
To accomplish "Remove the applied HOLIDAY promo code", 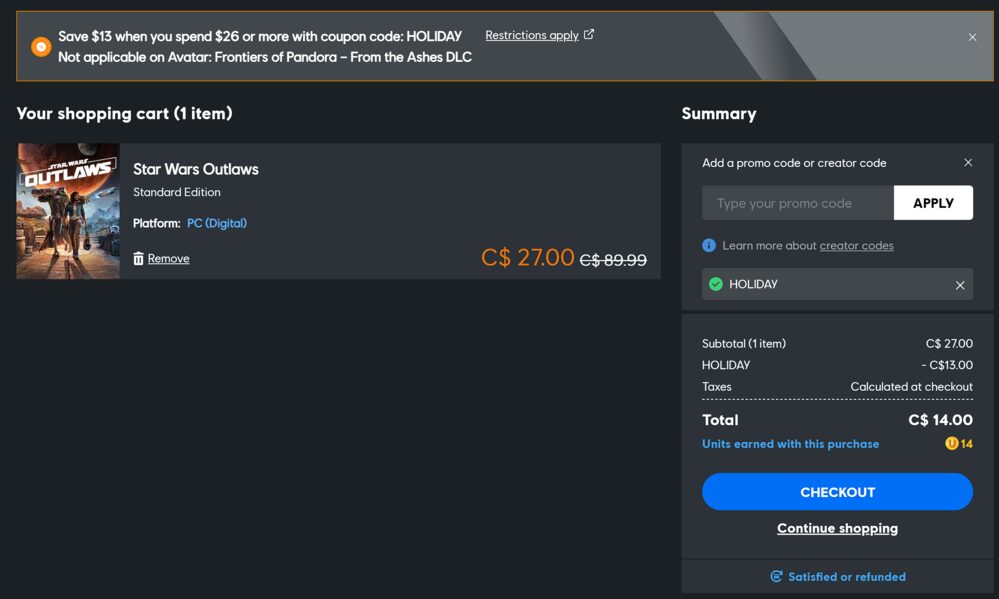I will pos(960,285).
